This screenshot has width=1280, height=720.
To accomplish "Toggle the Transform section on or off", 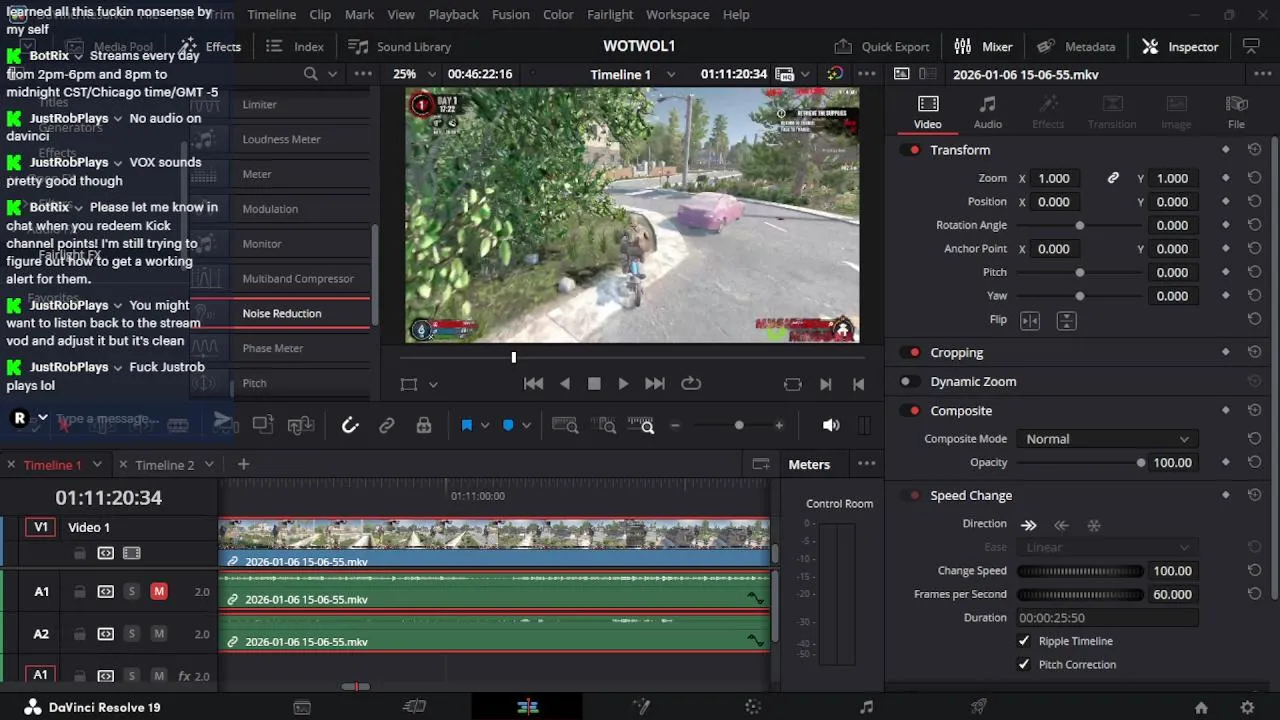I will point(911,150).
